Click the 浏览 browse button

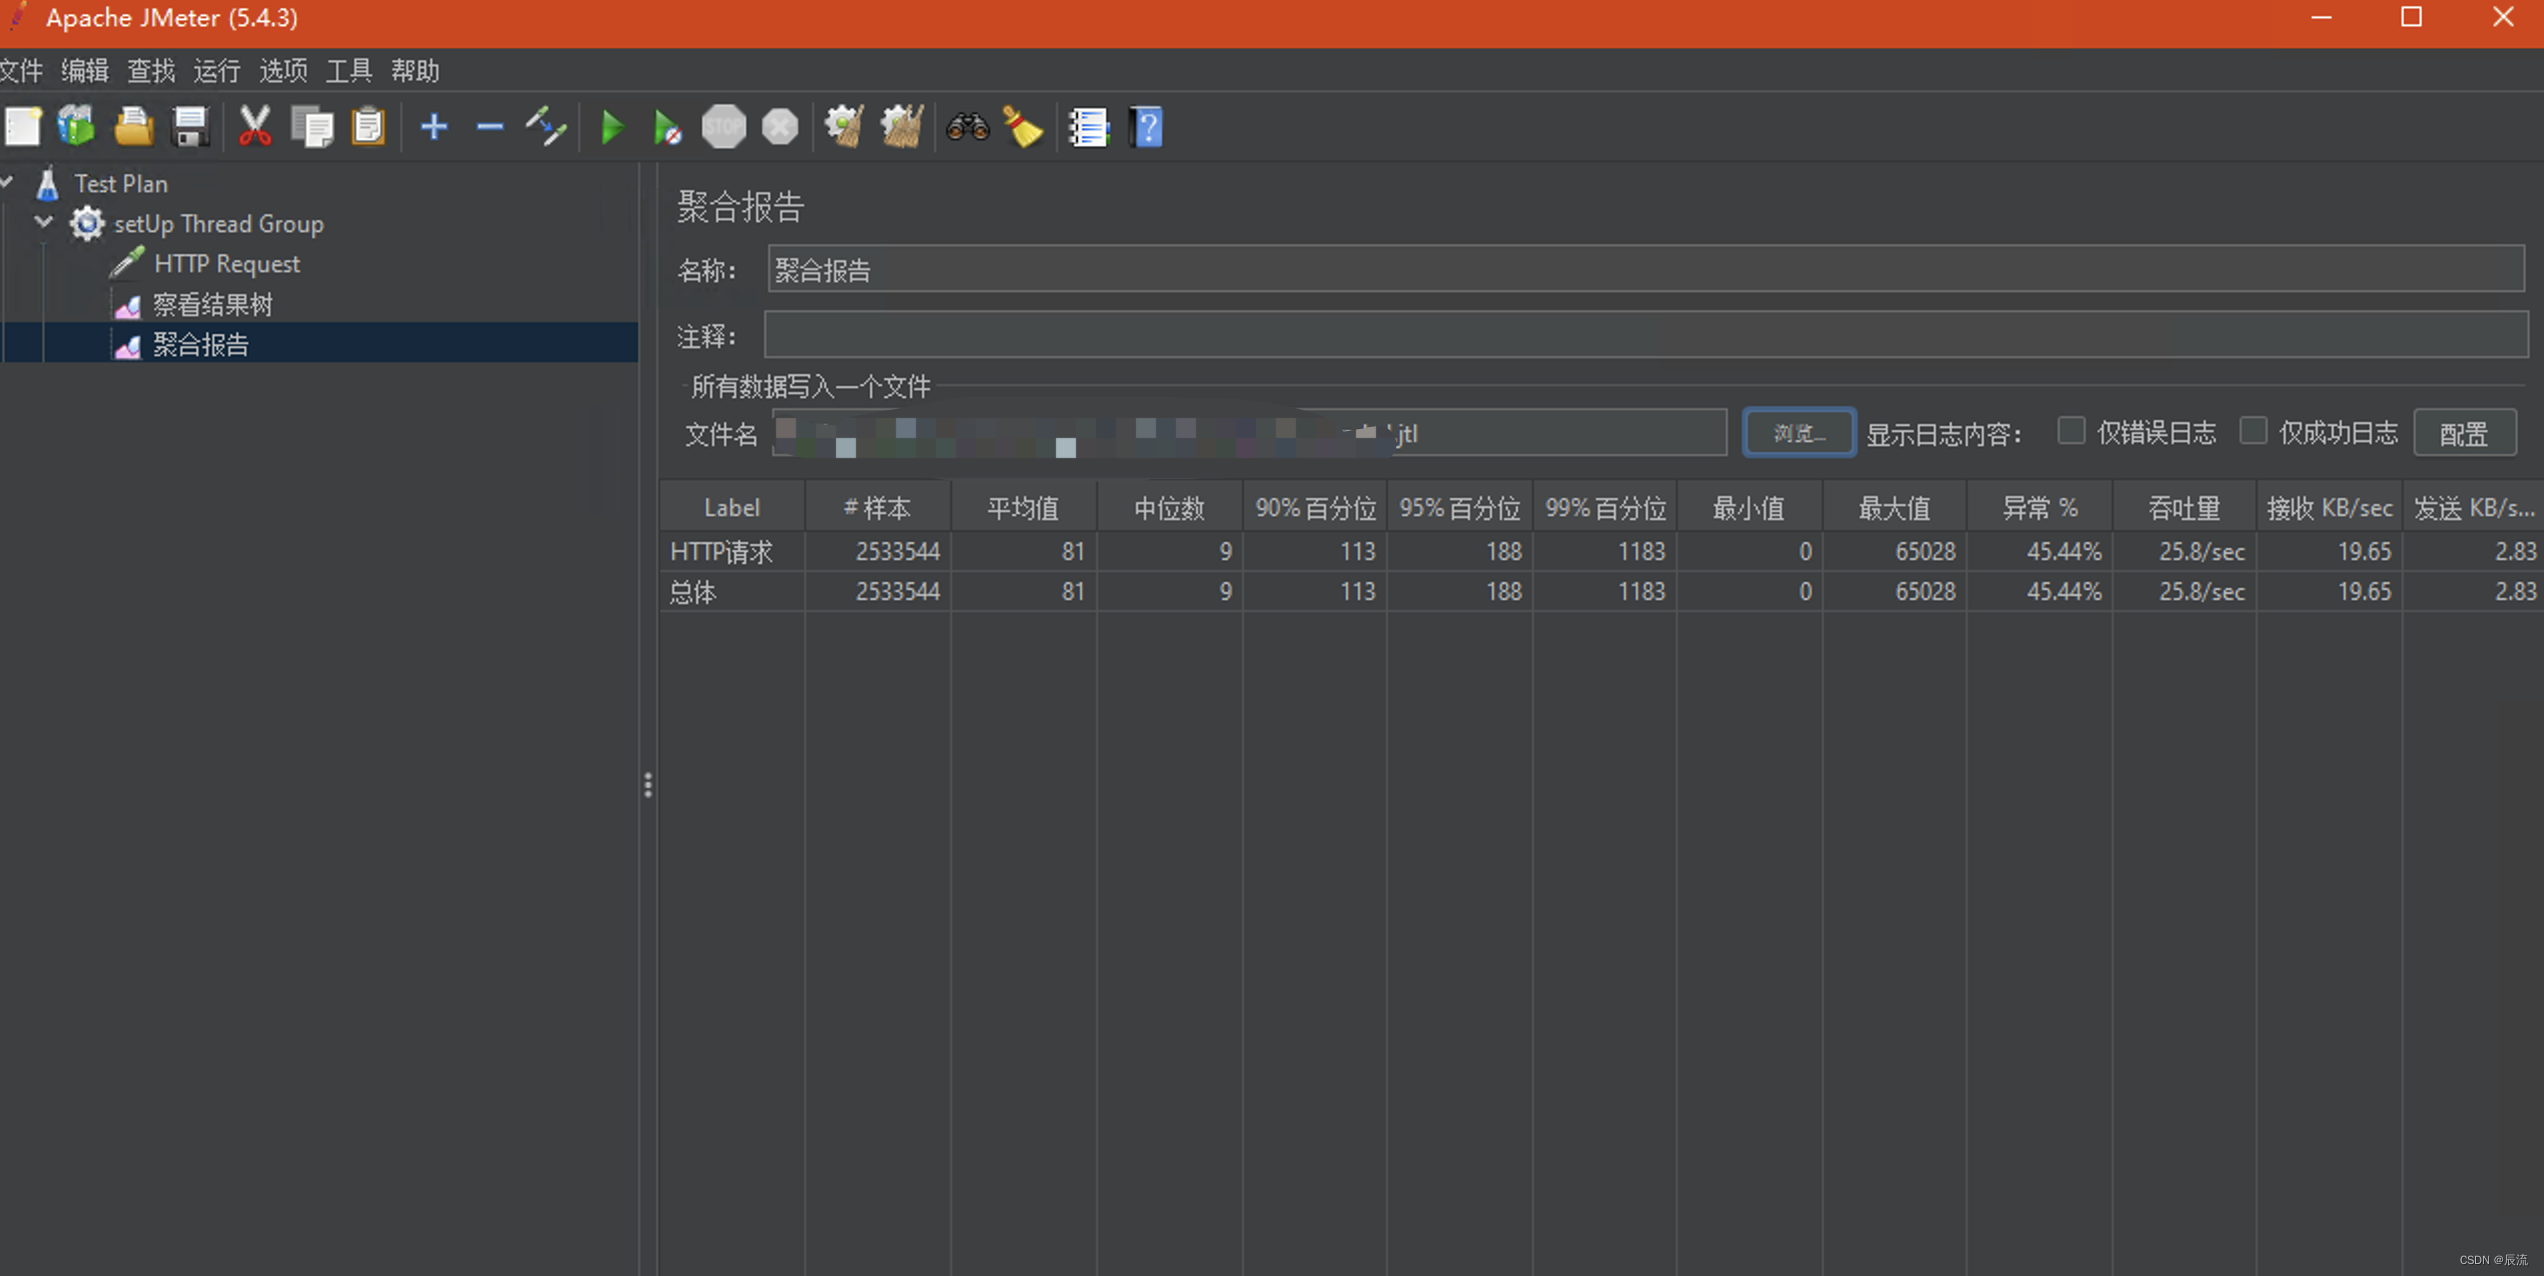(1799, 433)
